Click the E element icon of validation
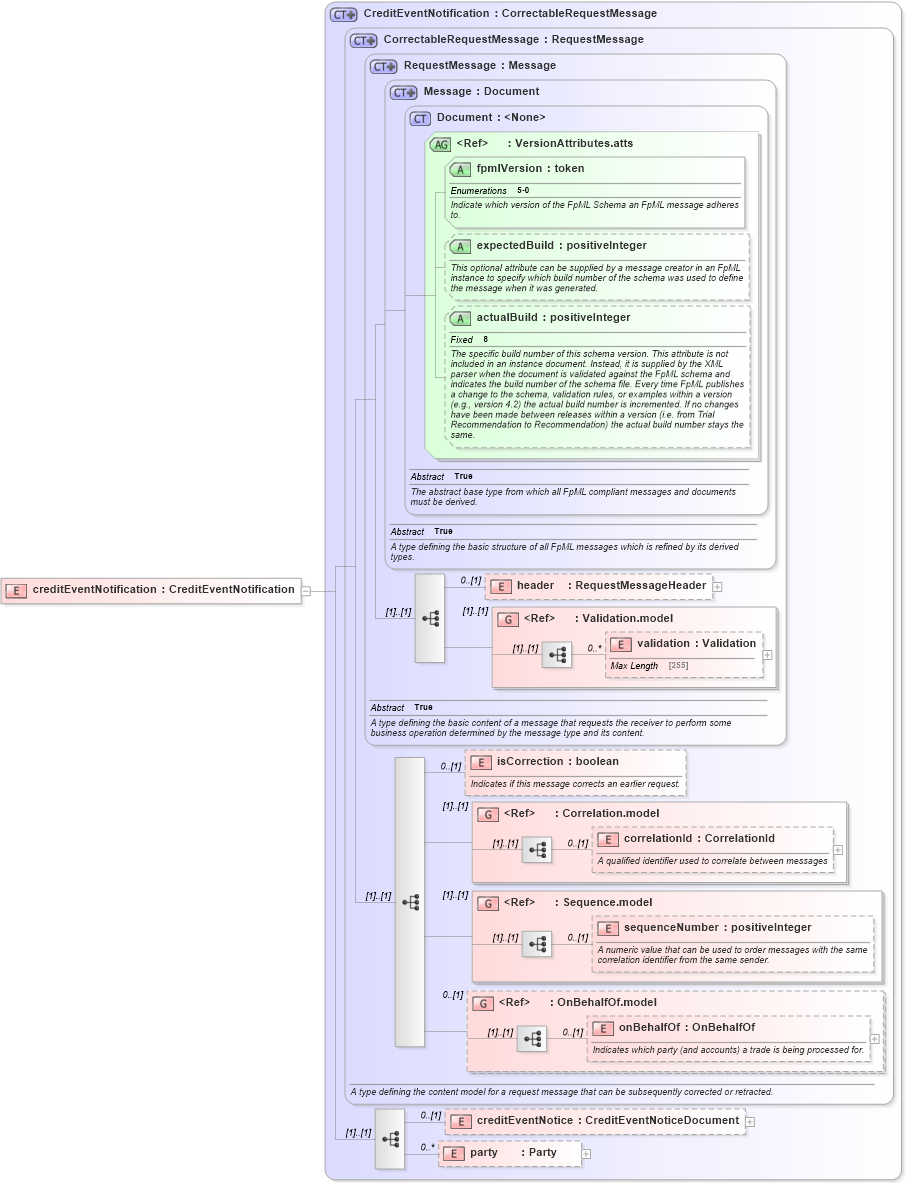Viewport: 906px width, 1183px height. click(620, 644)
